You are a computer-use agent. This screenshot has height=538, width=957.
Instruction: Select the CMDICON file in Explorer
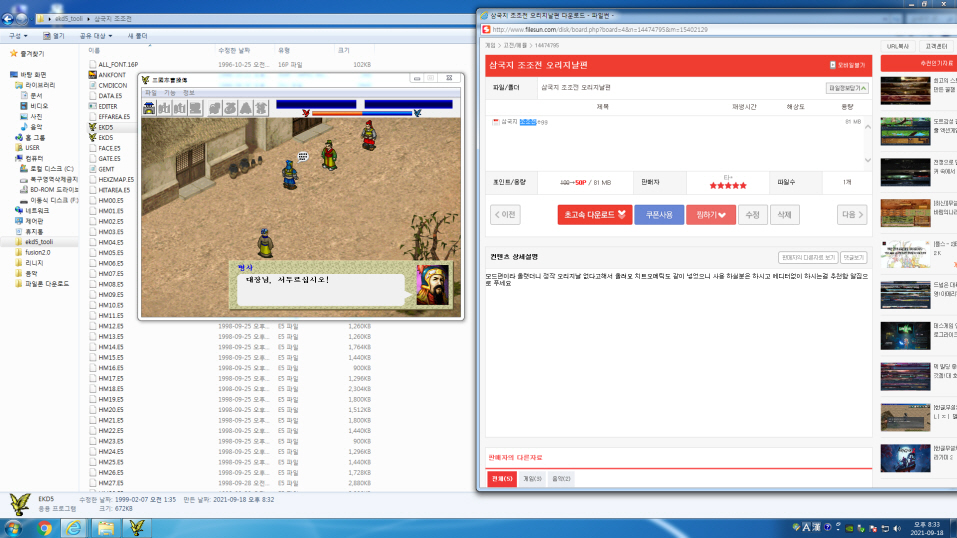pyautogui.click(x=109, y=85)
